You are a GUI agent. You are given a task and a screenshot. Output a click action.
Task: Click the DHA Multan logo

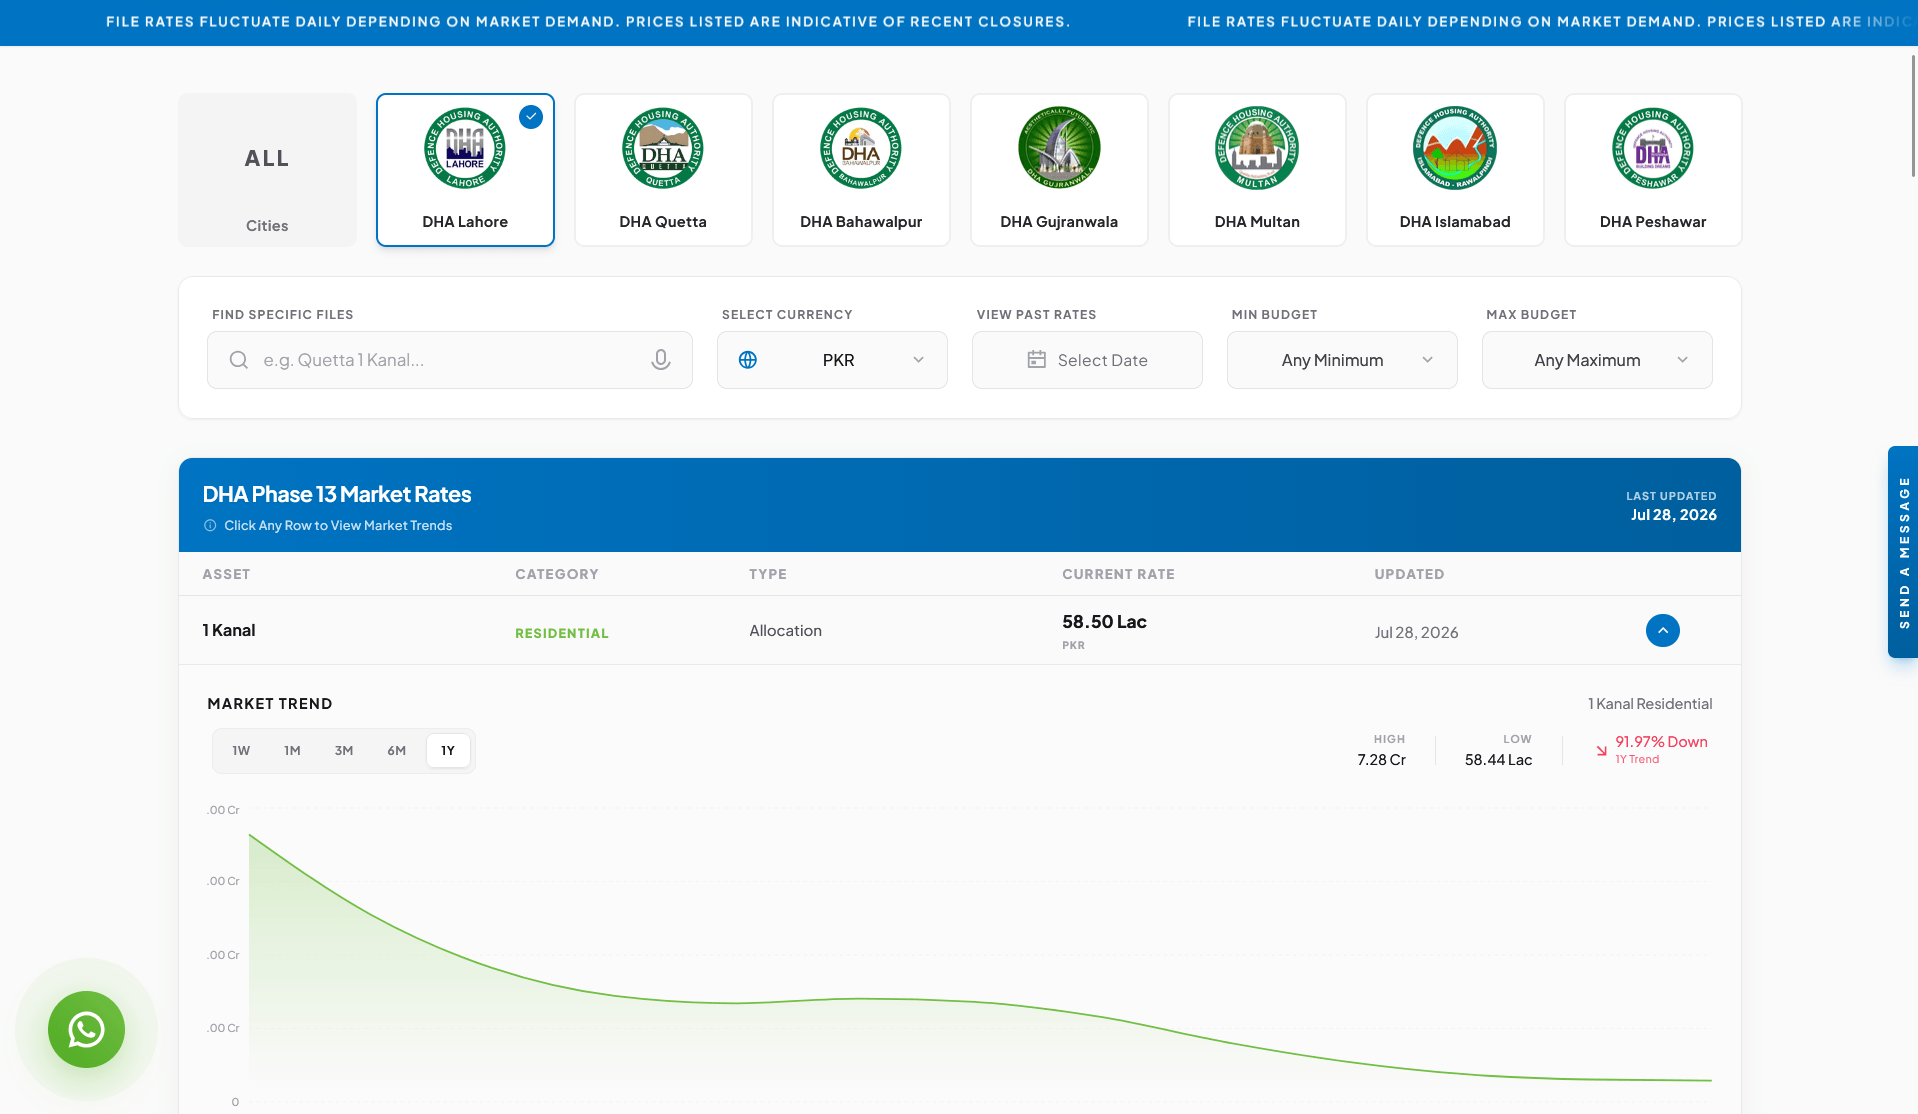pos(1257,149)
